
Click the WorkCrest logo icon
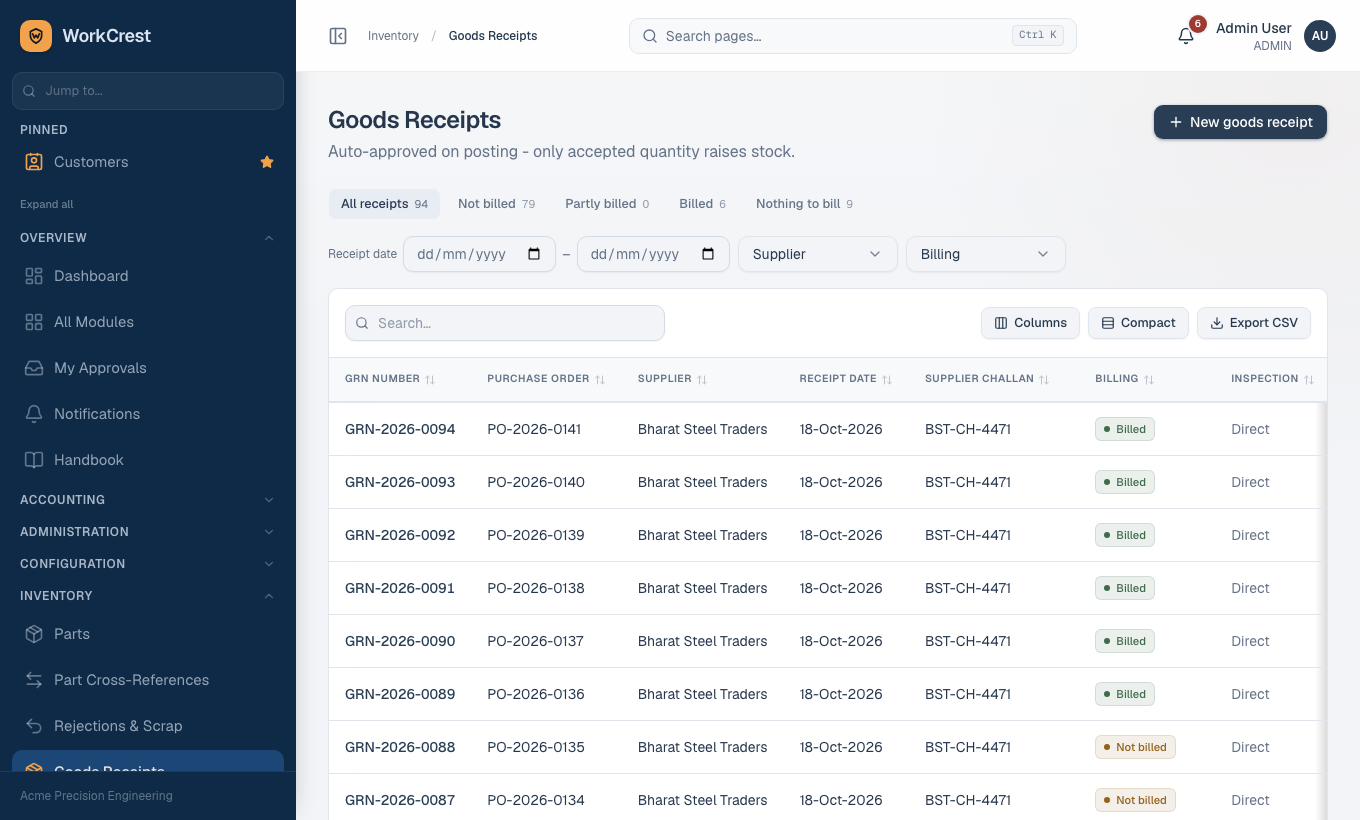pyautogui.click(x=36, y=36)
